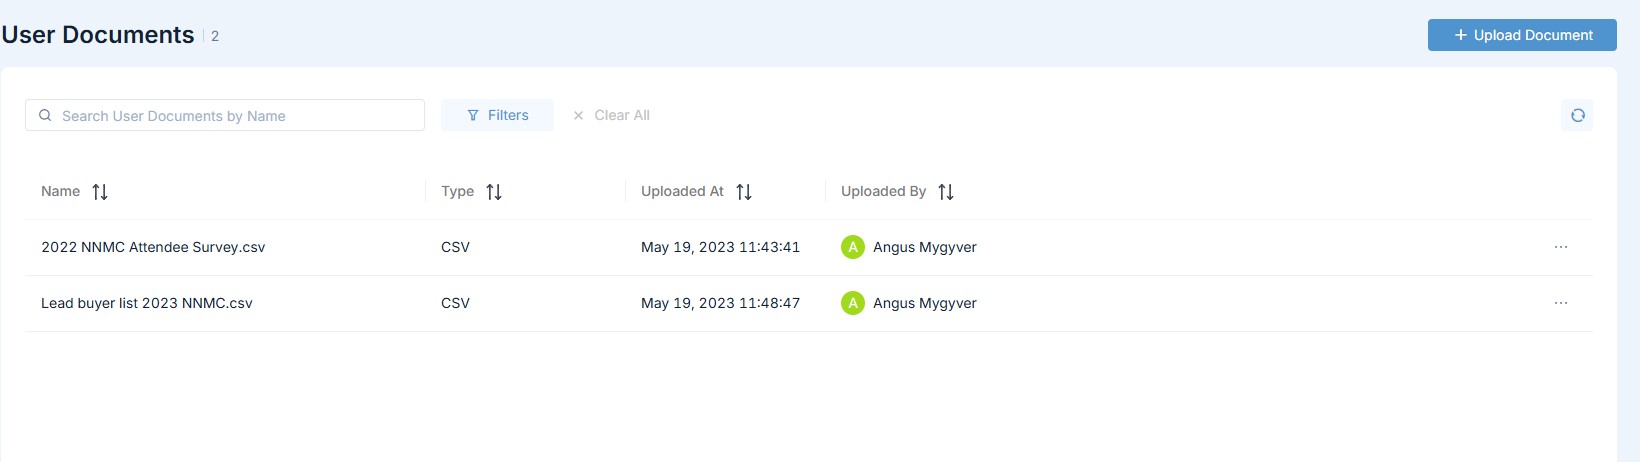Click Angus Mygyver avatar in first row
This screenshot has width=1640, height=462.
click(853, 247)
